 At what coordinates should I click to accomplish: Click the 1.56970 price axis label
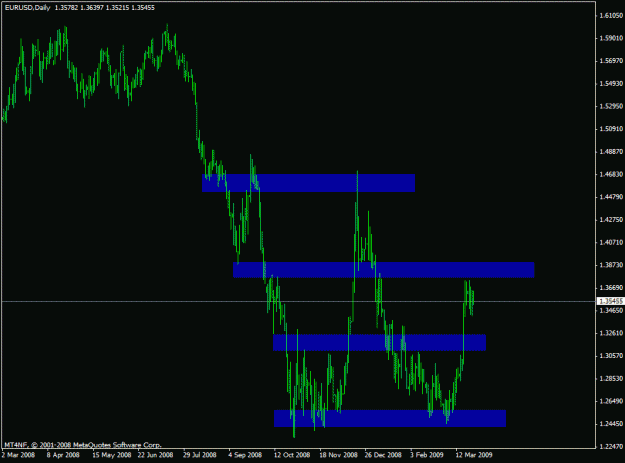coord(611,61)
